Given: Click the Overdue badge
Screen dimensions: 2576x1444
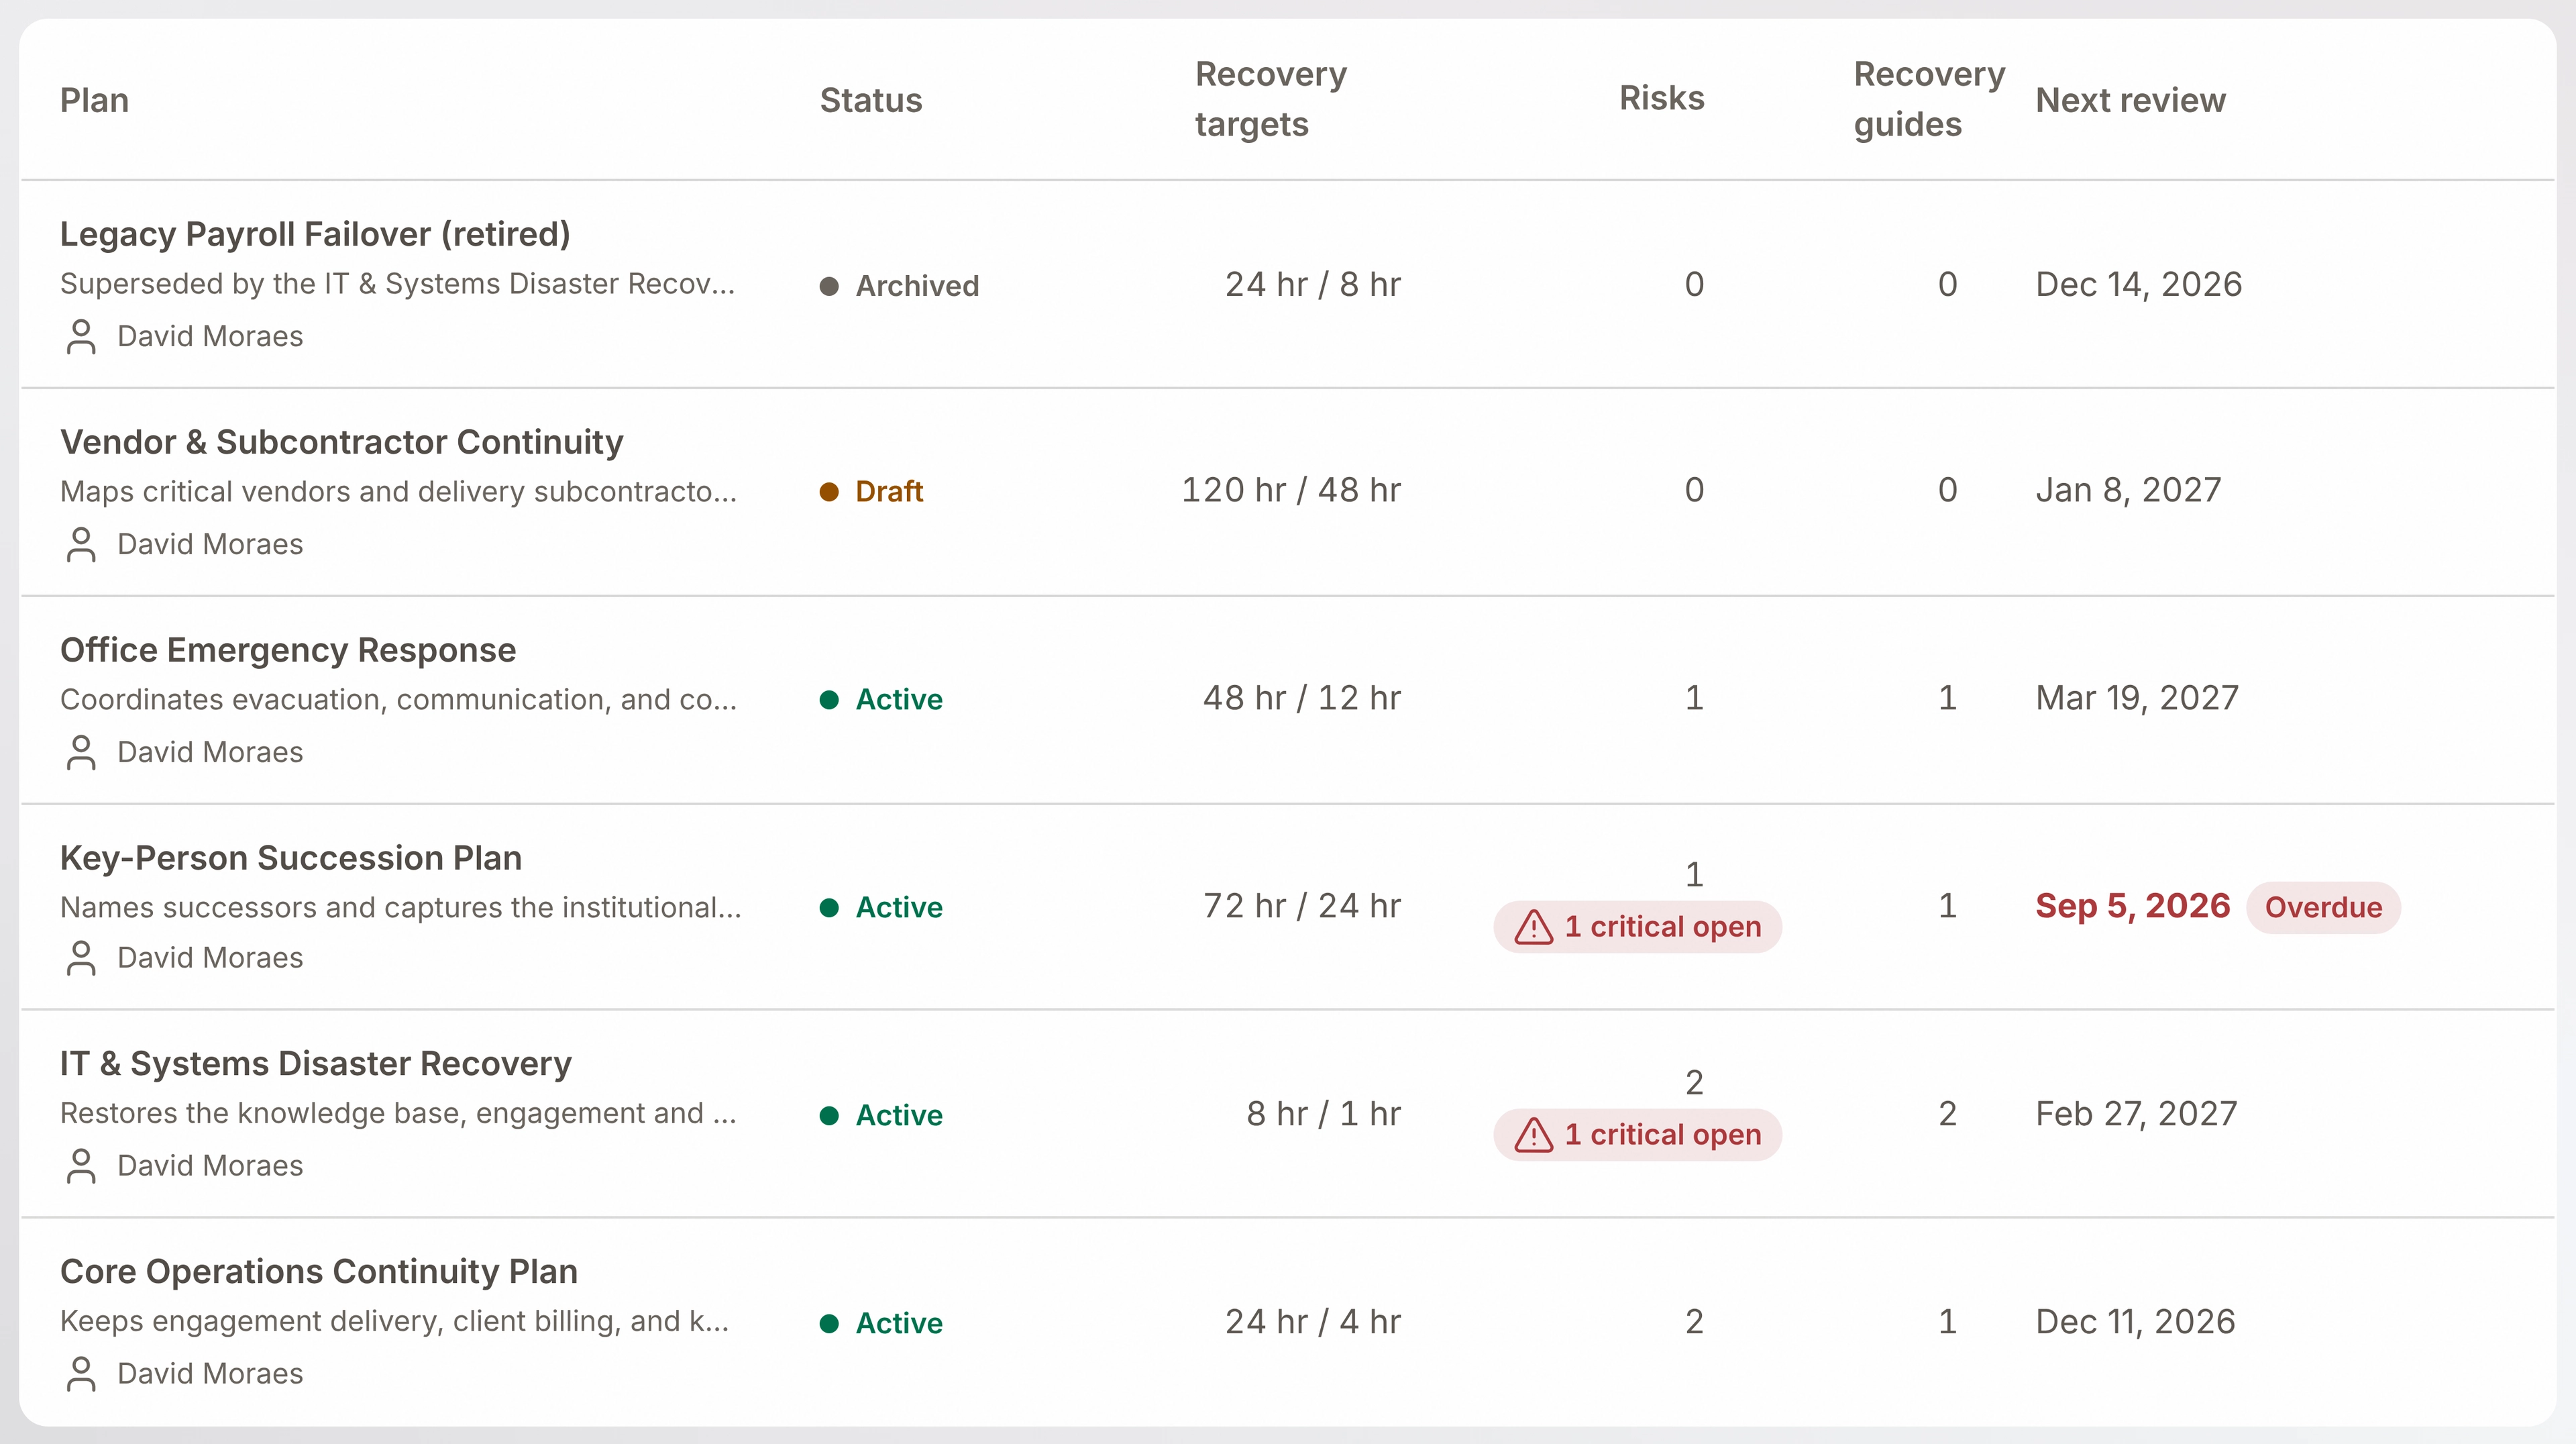Looking at the screenshot, I should point(2323,908).
